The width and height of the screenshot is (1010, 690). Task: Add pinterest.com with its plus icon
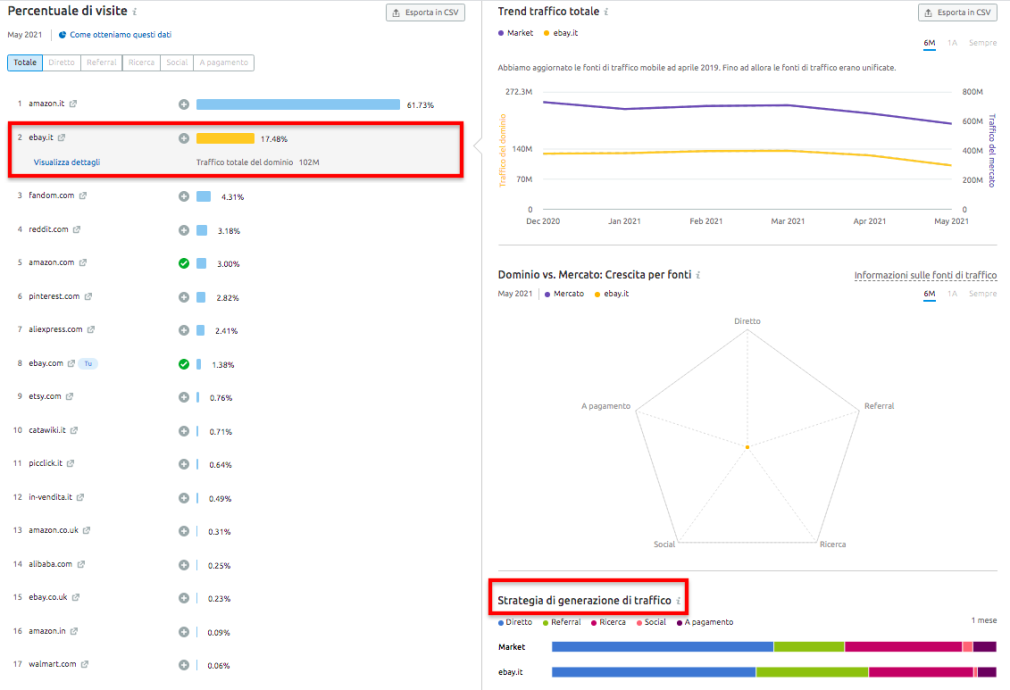[x=184, y=297]
